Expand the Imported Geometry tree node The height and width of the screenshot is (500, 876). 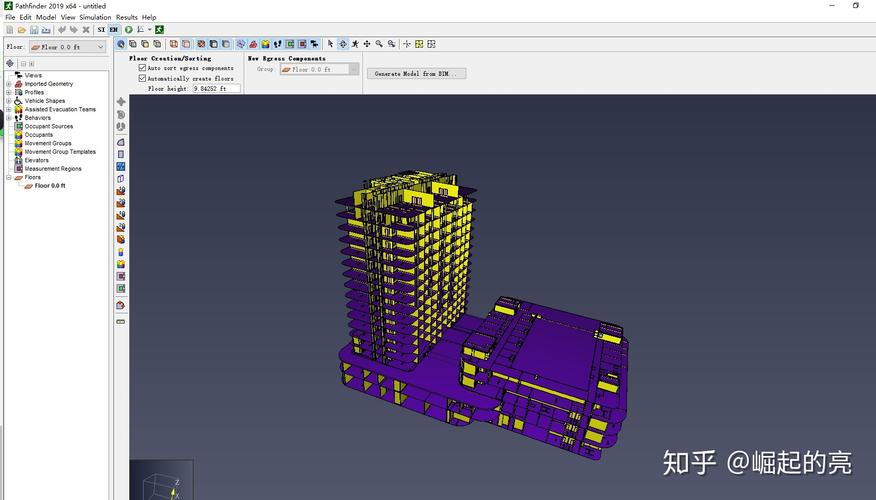[x=9, y=84]
